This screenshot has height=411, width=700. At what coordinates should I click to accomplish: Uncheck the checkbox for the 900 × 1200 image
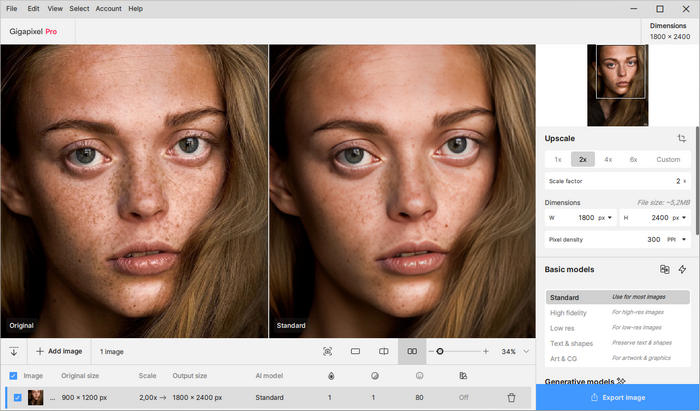[17, 397]
